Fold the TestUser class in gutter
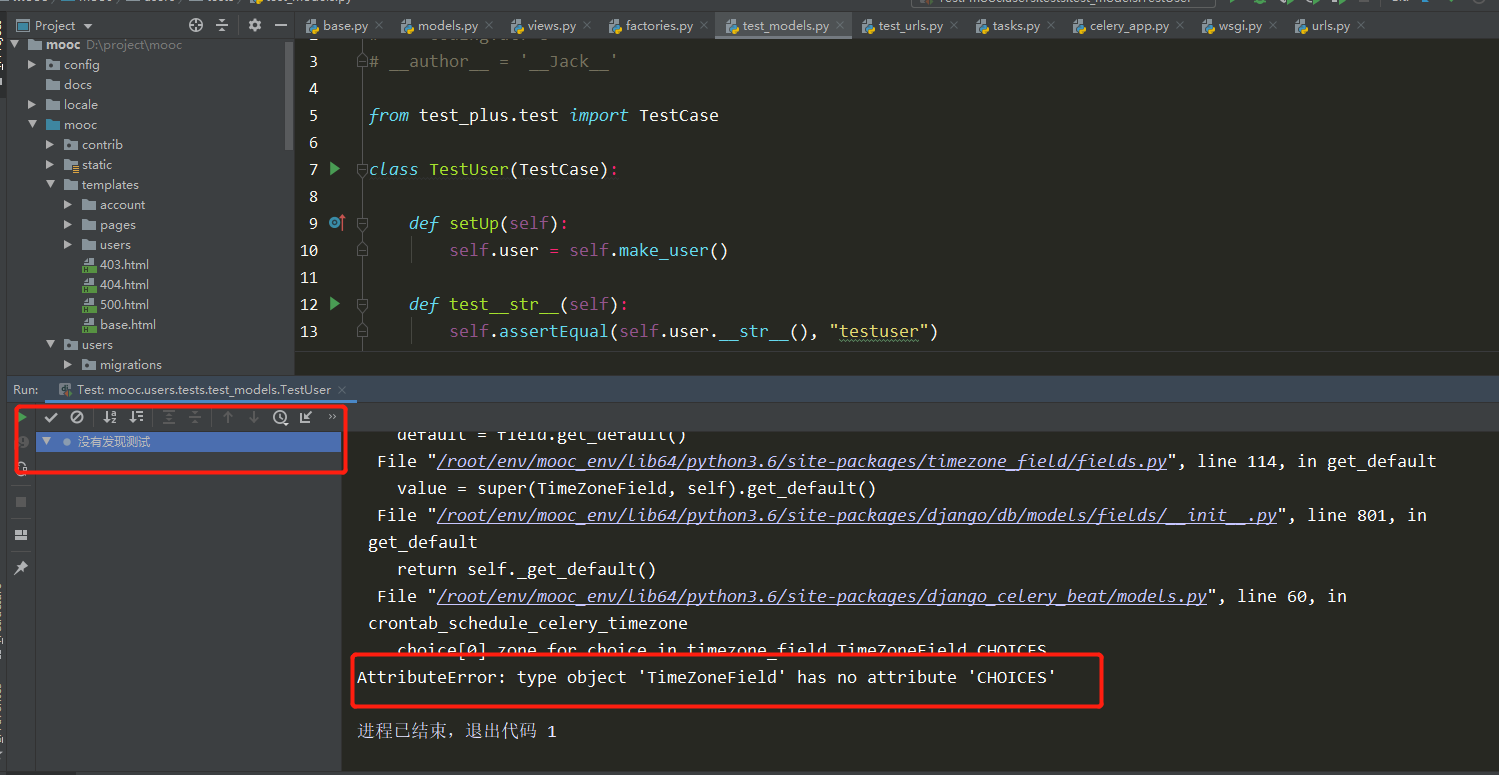Image resolution: width=1499 pixels, height=775 pixels. pos(362,169)
